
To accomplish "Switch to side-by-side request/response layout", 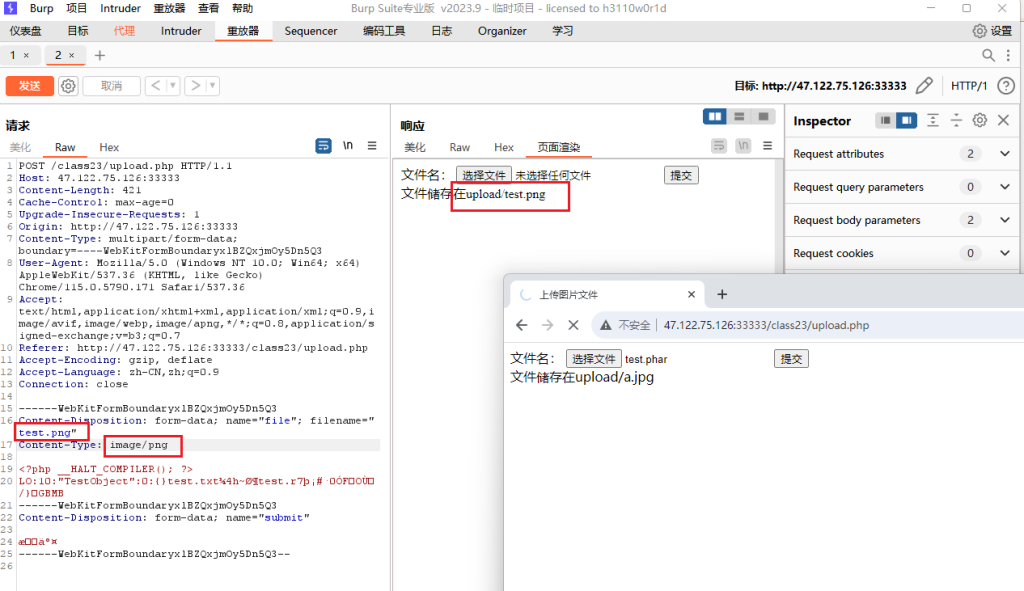I will pos(715,117).
